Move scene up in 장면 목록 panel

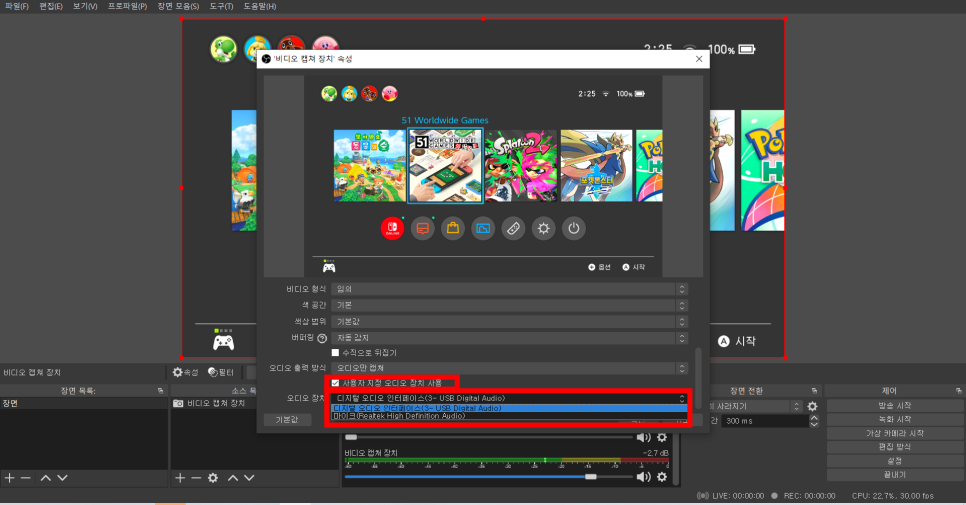[46, 478]
